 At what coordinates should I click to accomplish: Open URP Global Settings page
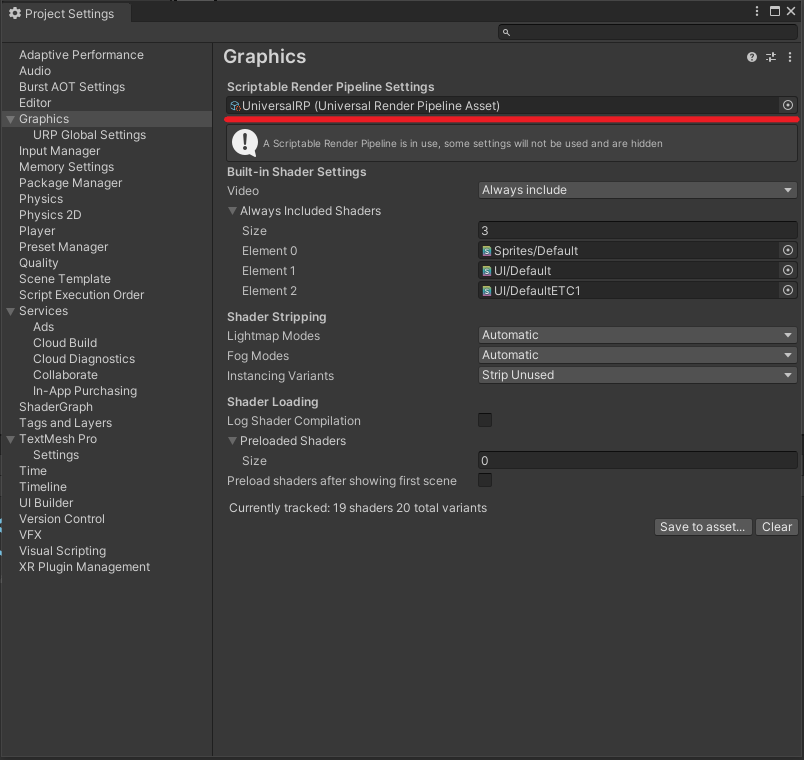(x=88, y=134)
